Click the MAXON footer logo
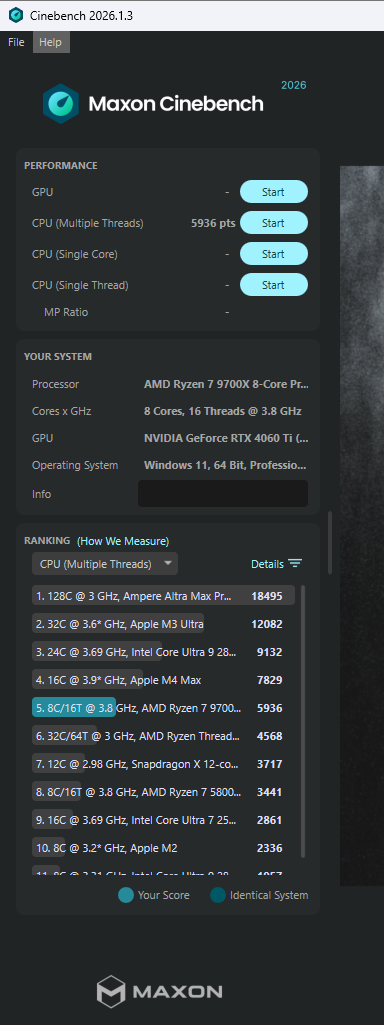Screen dimensions: 384x1025 coord(160,991)
